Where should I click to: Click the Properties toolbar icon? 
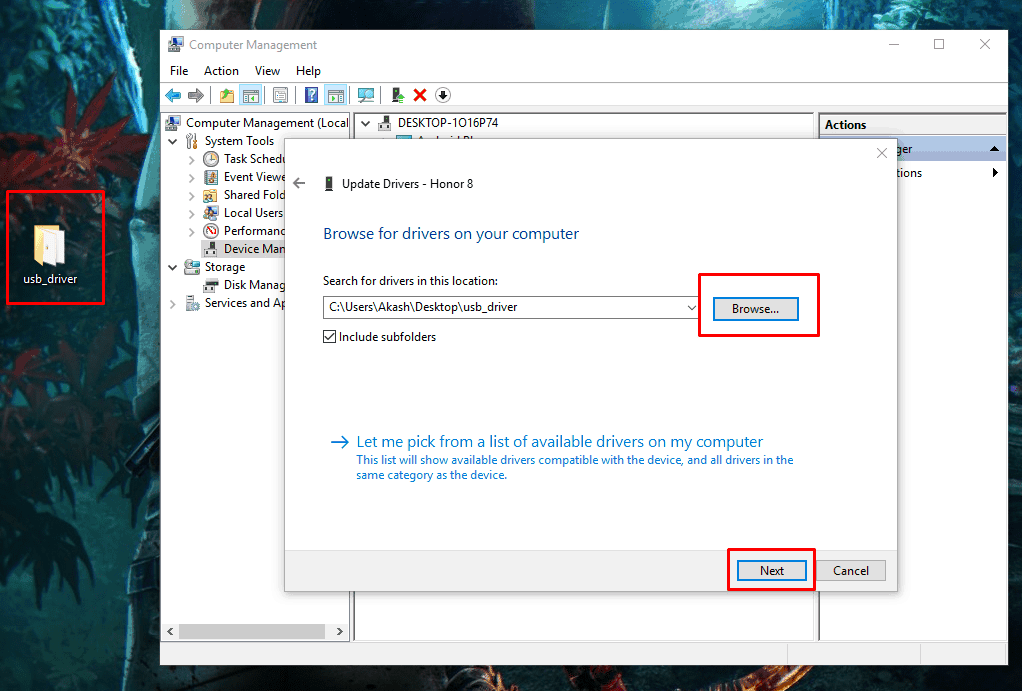pyautogui.click(x=281, y=95)
